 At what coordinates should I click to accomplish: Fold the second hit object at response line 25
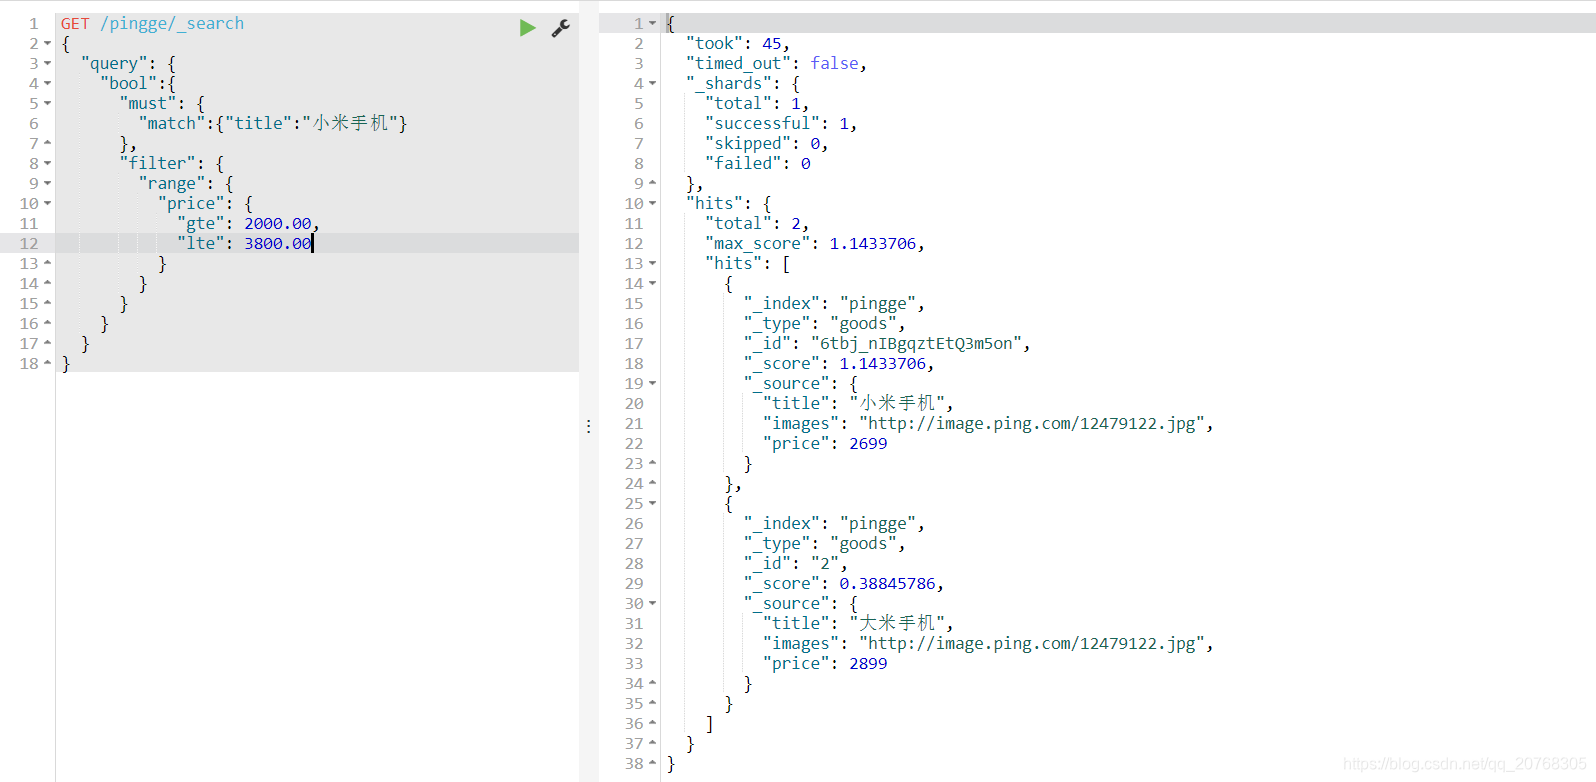click(x=653, y=504)
